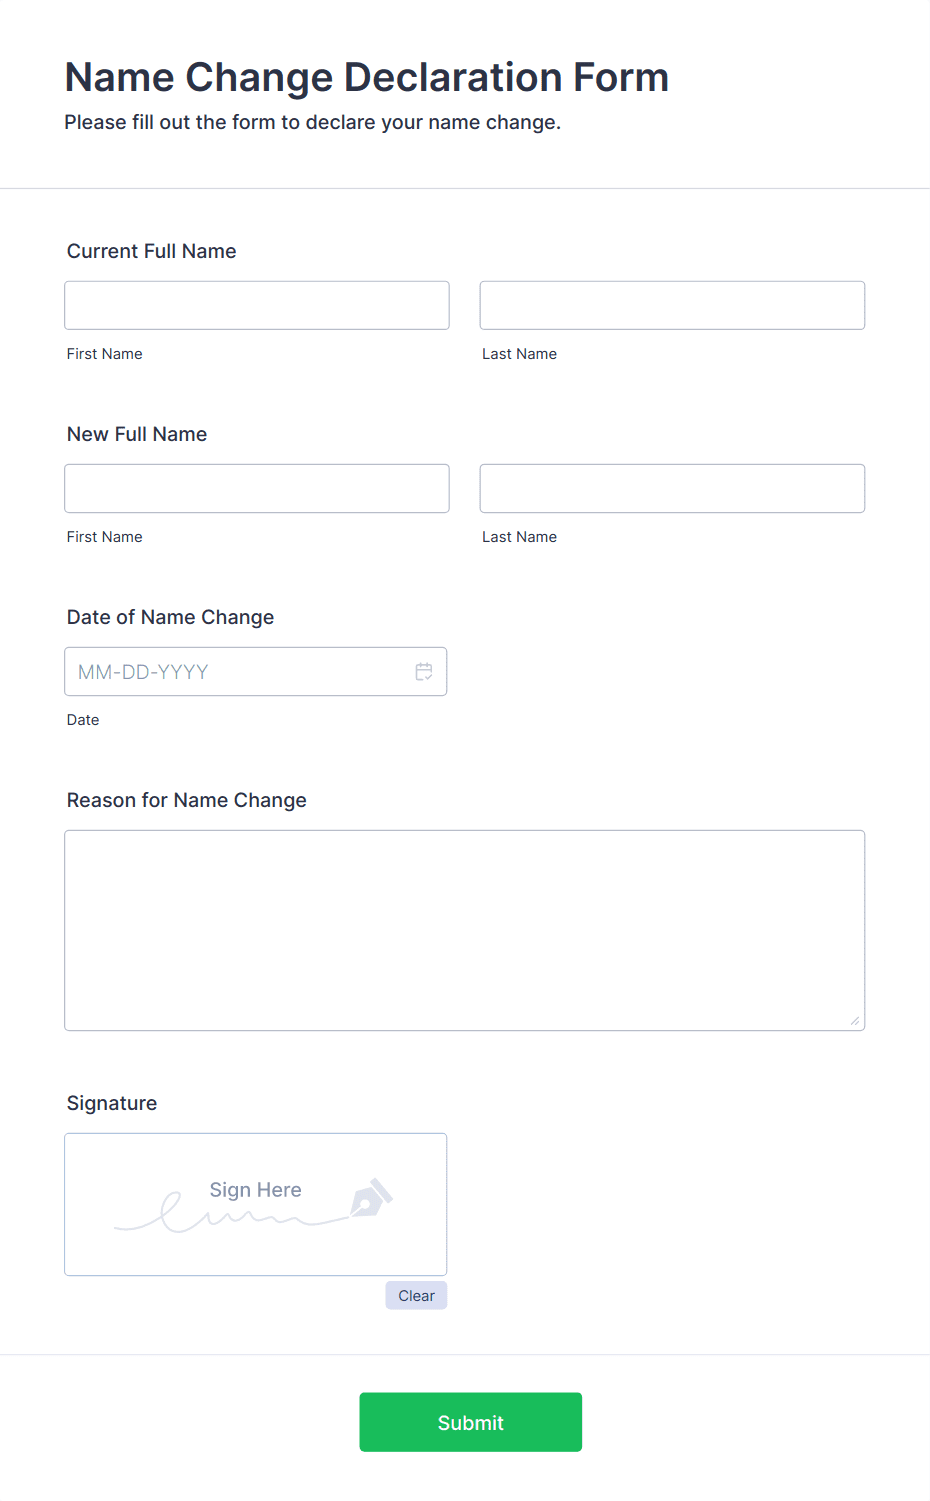This screenshot has width=930, height=1501.
Task: Open the date picker calendar icon
Action: [x=423, y=671]
